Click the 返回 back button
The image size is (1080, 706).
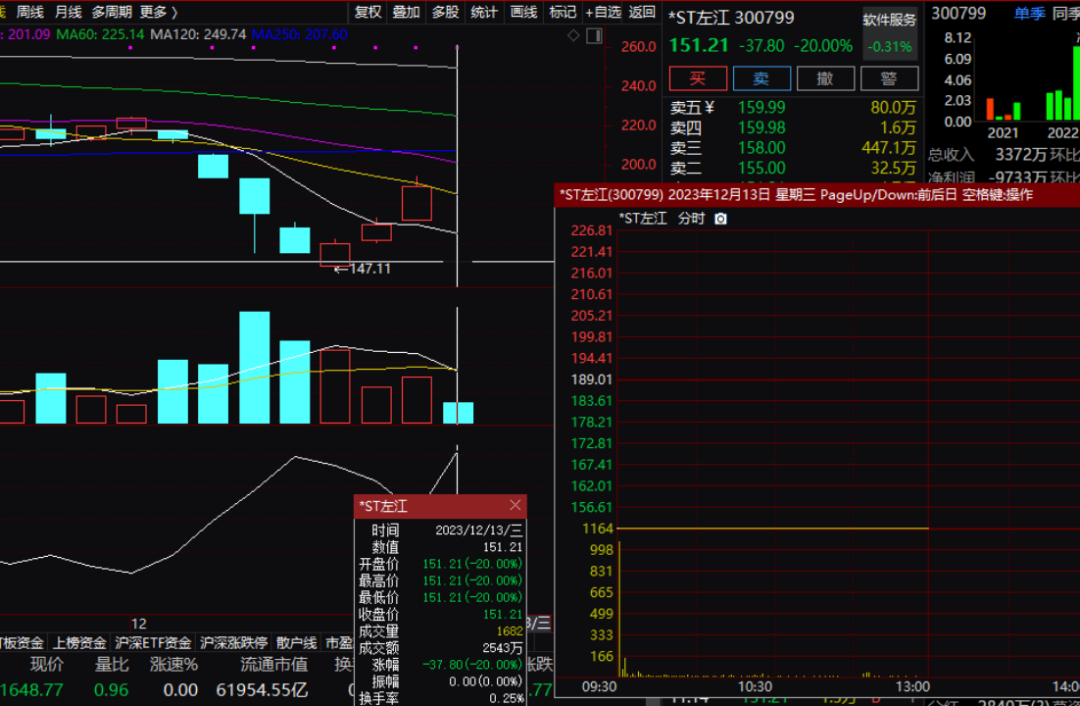tap(642, 12)
